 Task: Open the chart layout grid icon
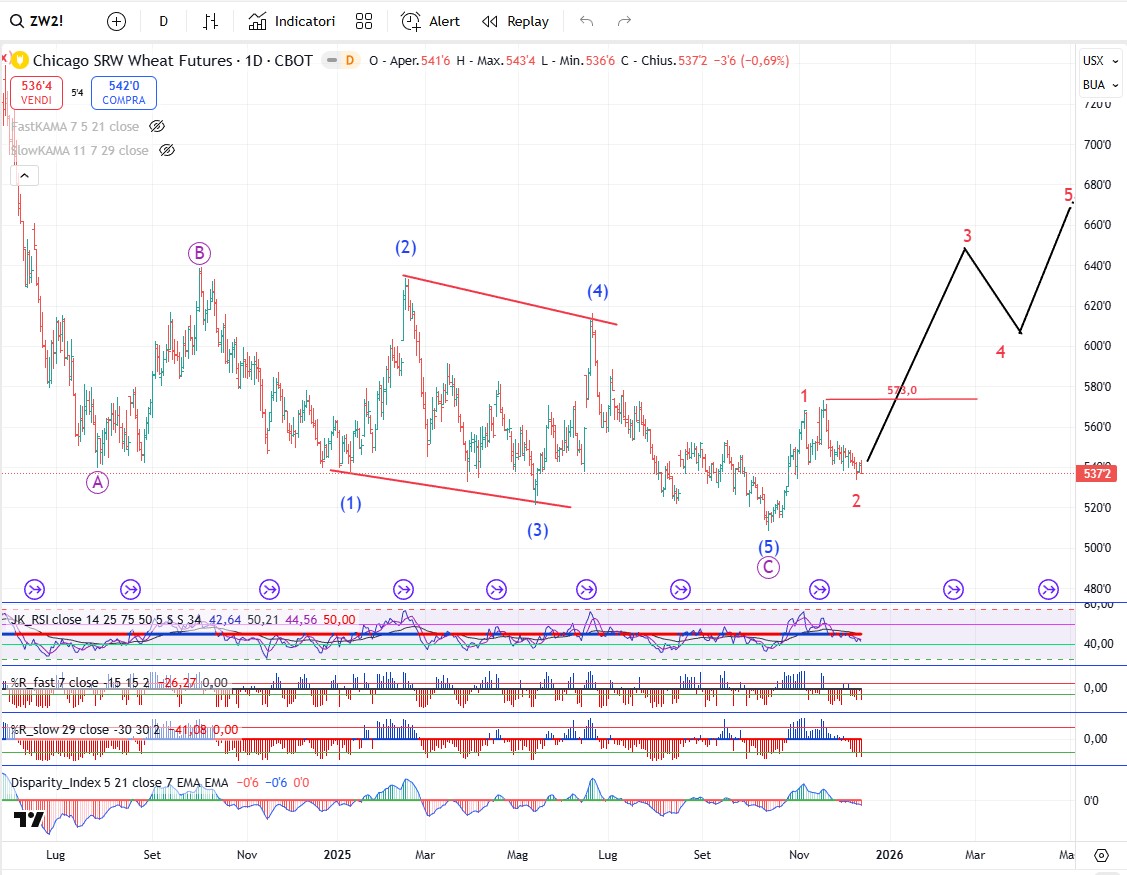pyautogui.click(x=364, y=21)
